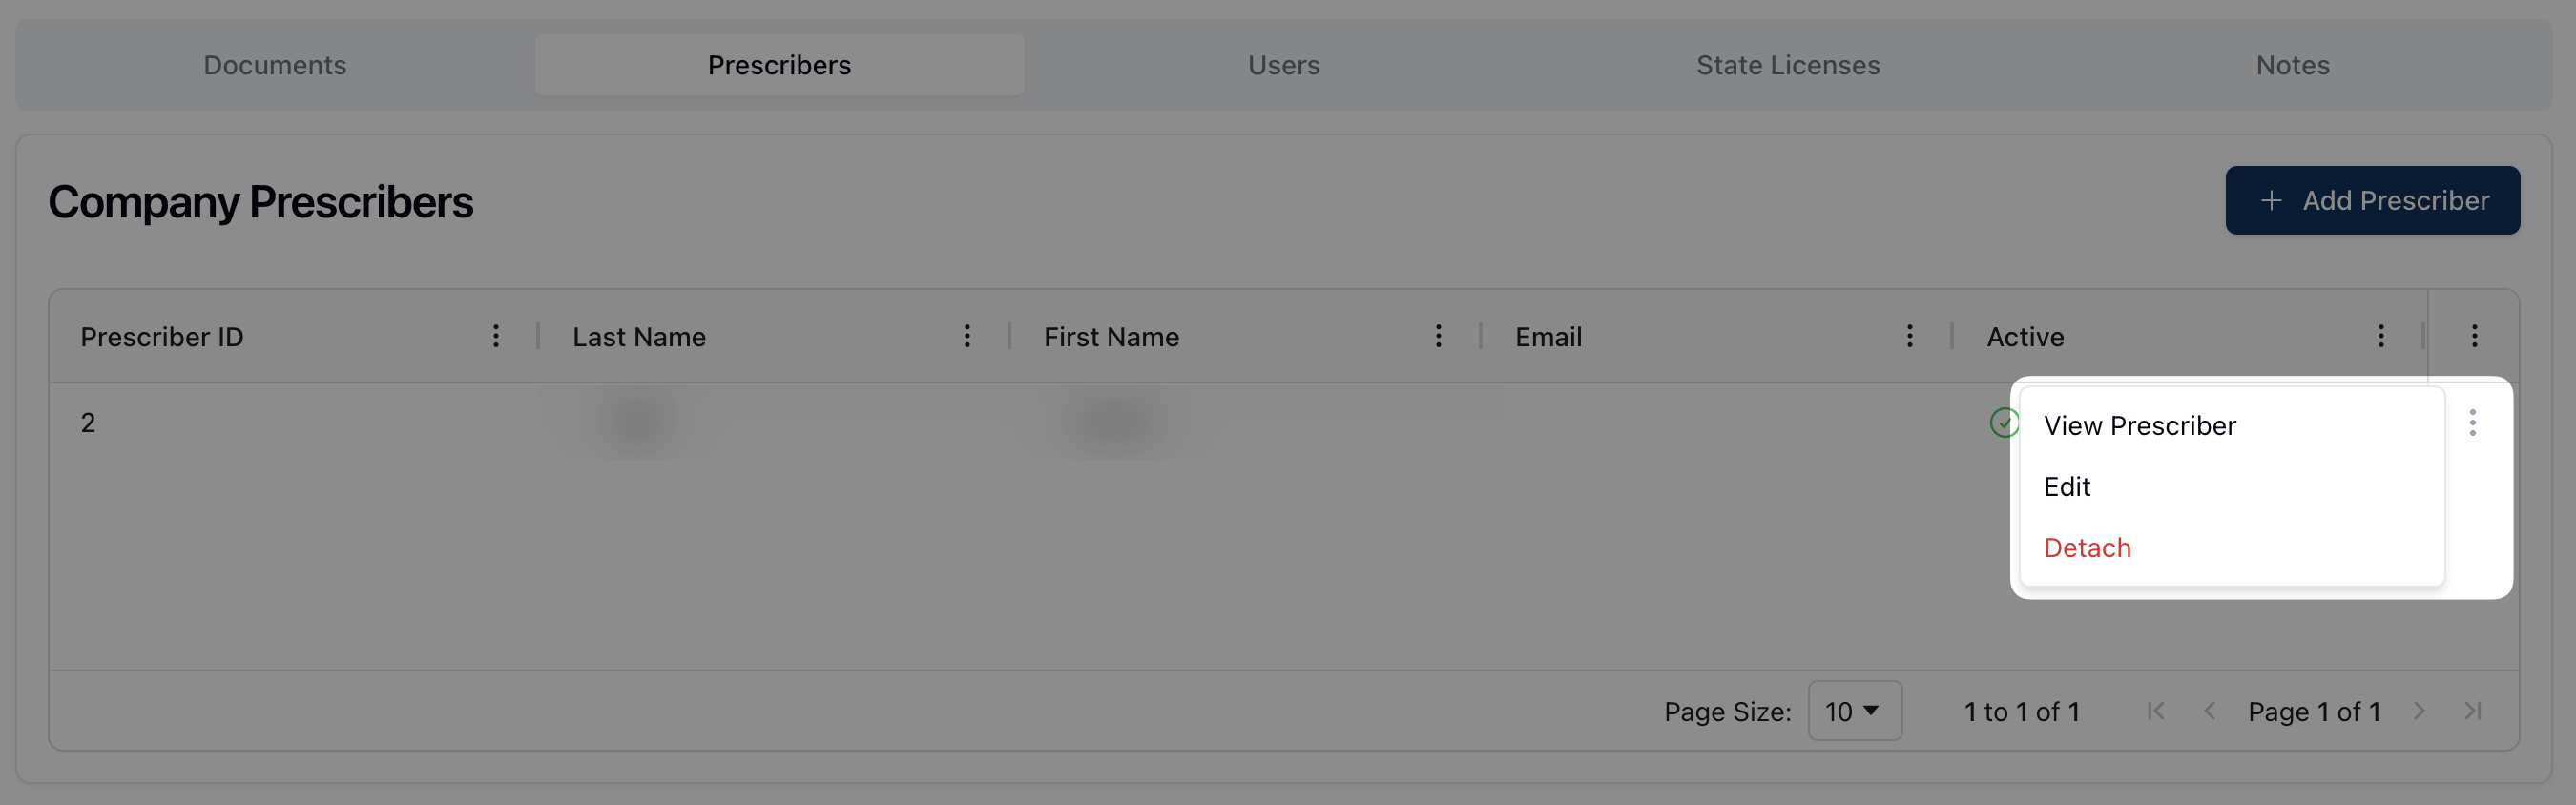
Task: Go to the previous page arrow
Action: point(2209,711)
